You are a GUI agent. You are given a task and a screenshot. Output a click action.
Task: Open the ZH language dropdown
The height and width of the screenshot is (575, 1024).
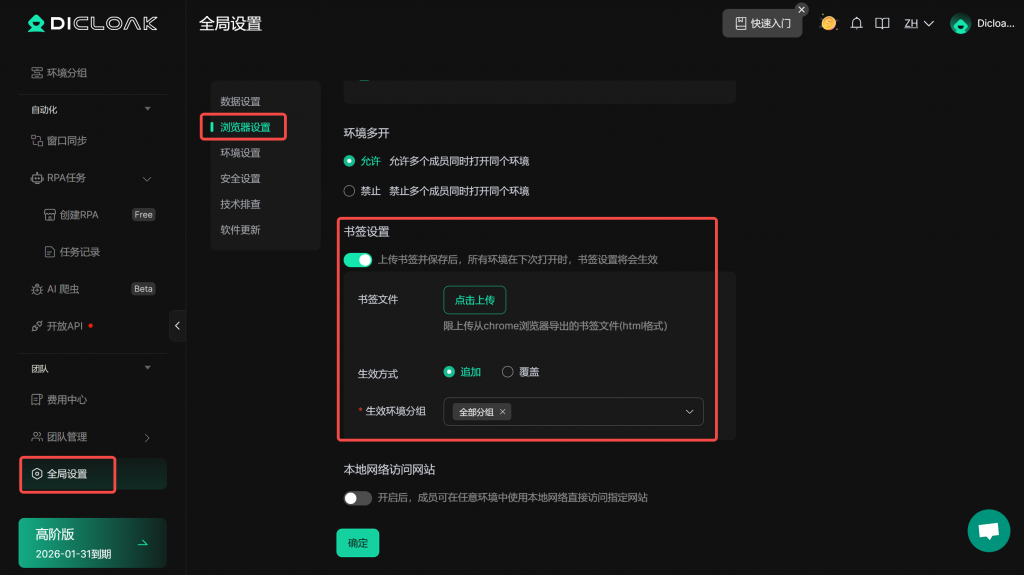(x=918, y=24)
